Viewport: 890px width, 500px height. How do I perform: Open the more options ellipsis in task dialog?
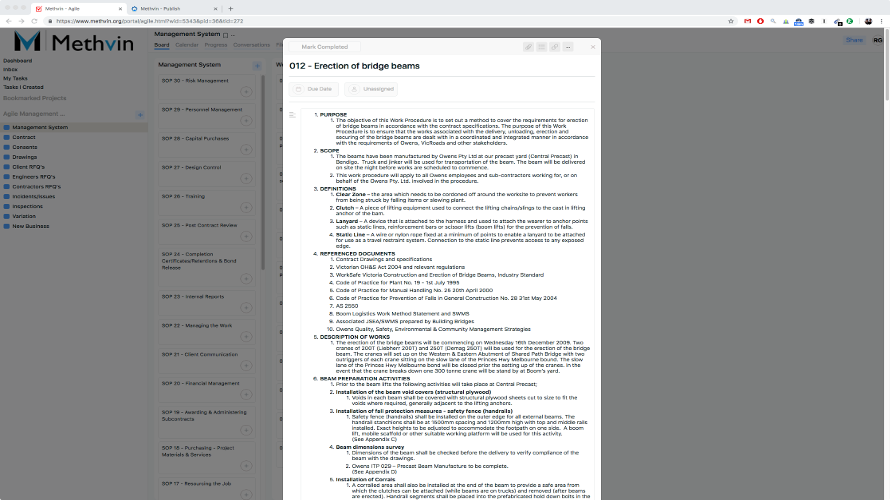[568, 47]
